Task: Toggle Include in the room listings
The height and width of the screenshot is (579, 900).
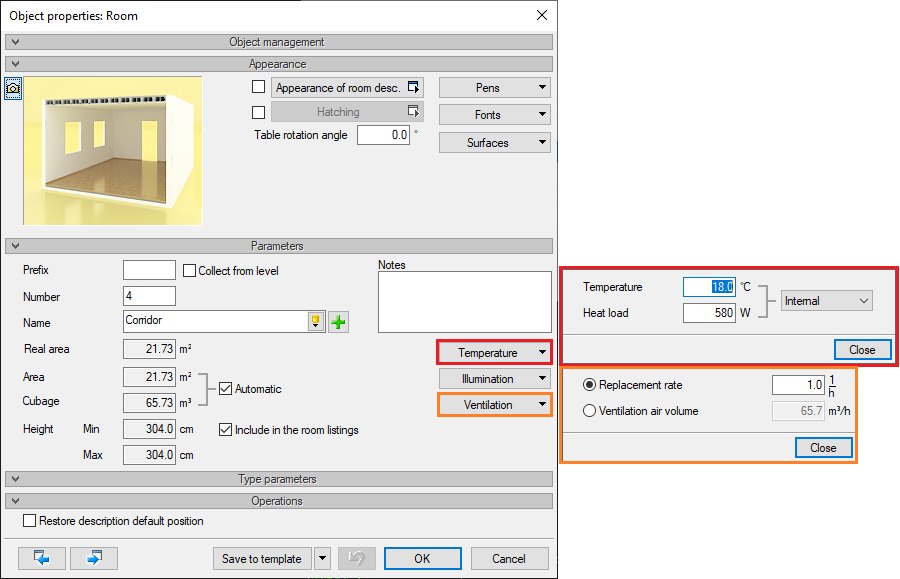Action: coord(226,429)
